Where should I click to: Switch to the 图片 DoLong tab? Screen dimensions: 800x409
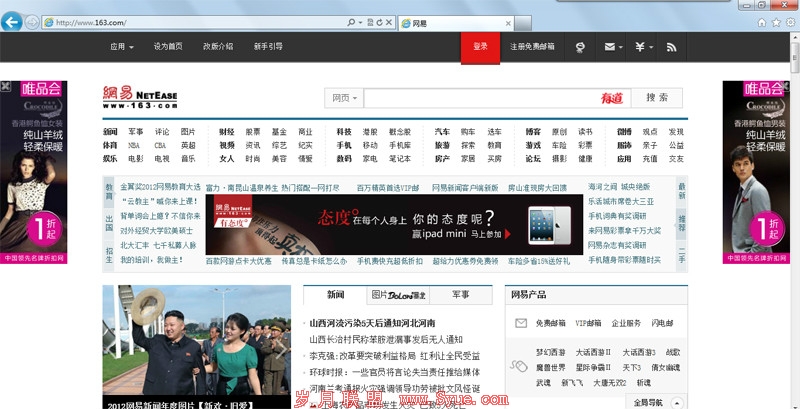pyautogui.click(x=398, y=295)
